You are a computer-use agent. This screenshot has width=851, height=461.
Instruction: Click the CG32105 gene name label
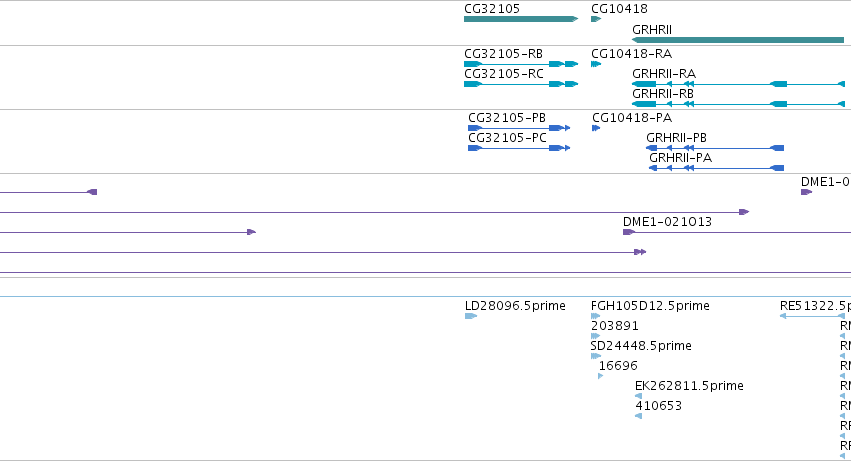(492, 9)
